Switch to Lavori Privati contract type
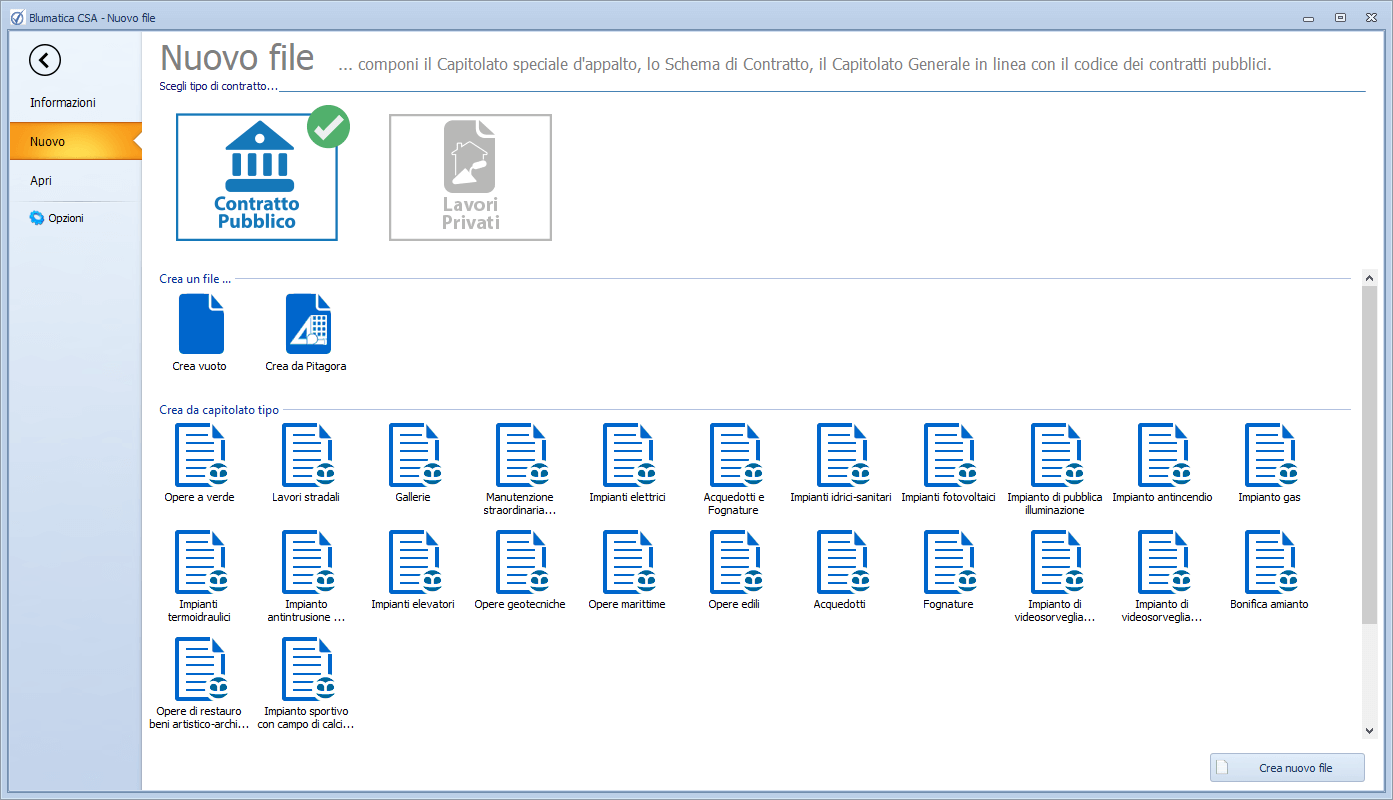Image resolution: width=1393 pixels, height=800 pixels. [470, 178]
